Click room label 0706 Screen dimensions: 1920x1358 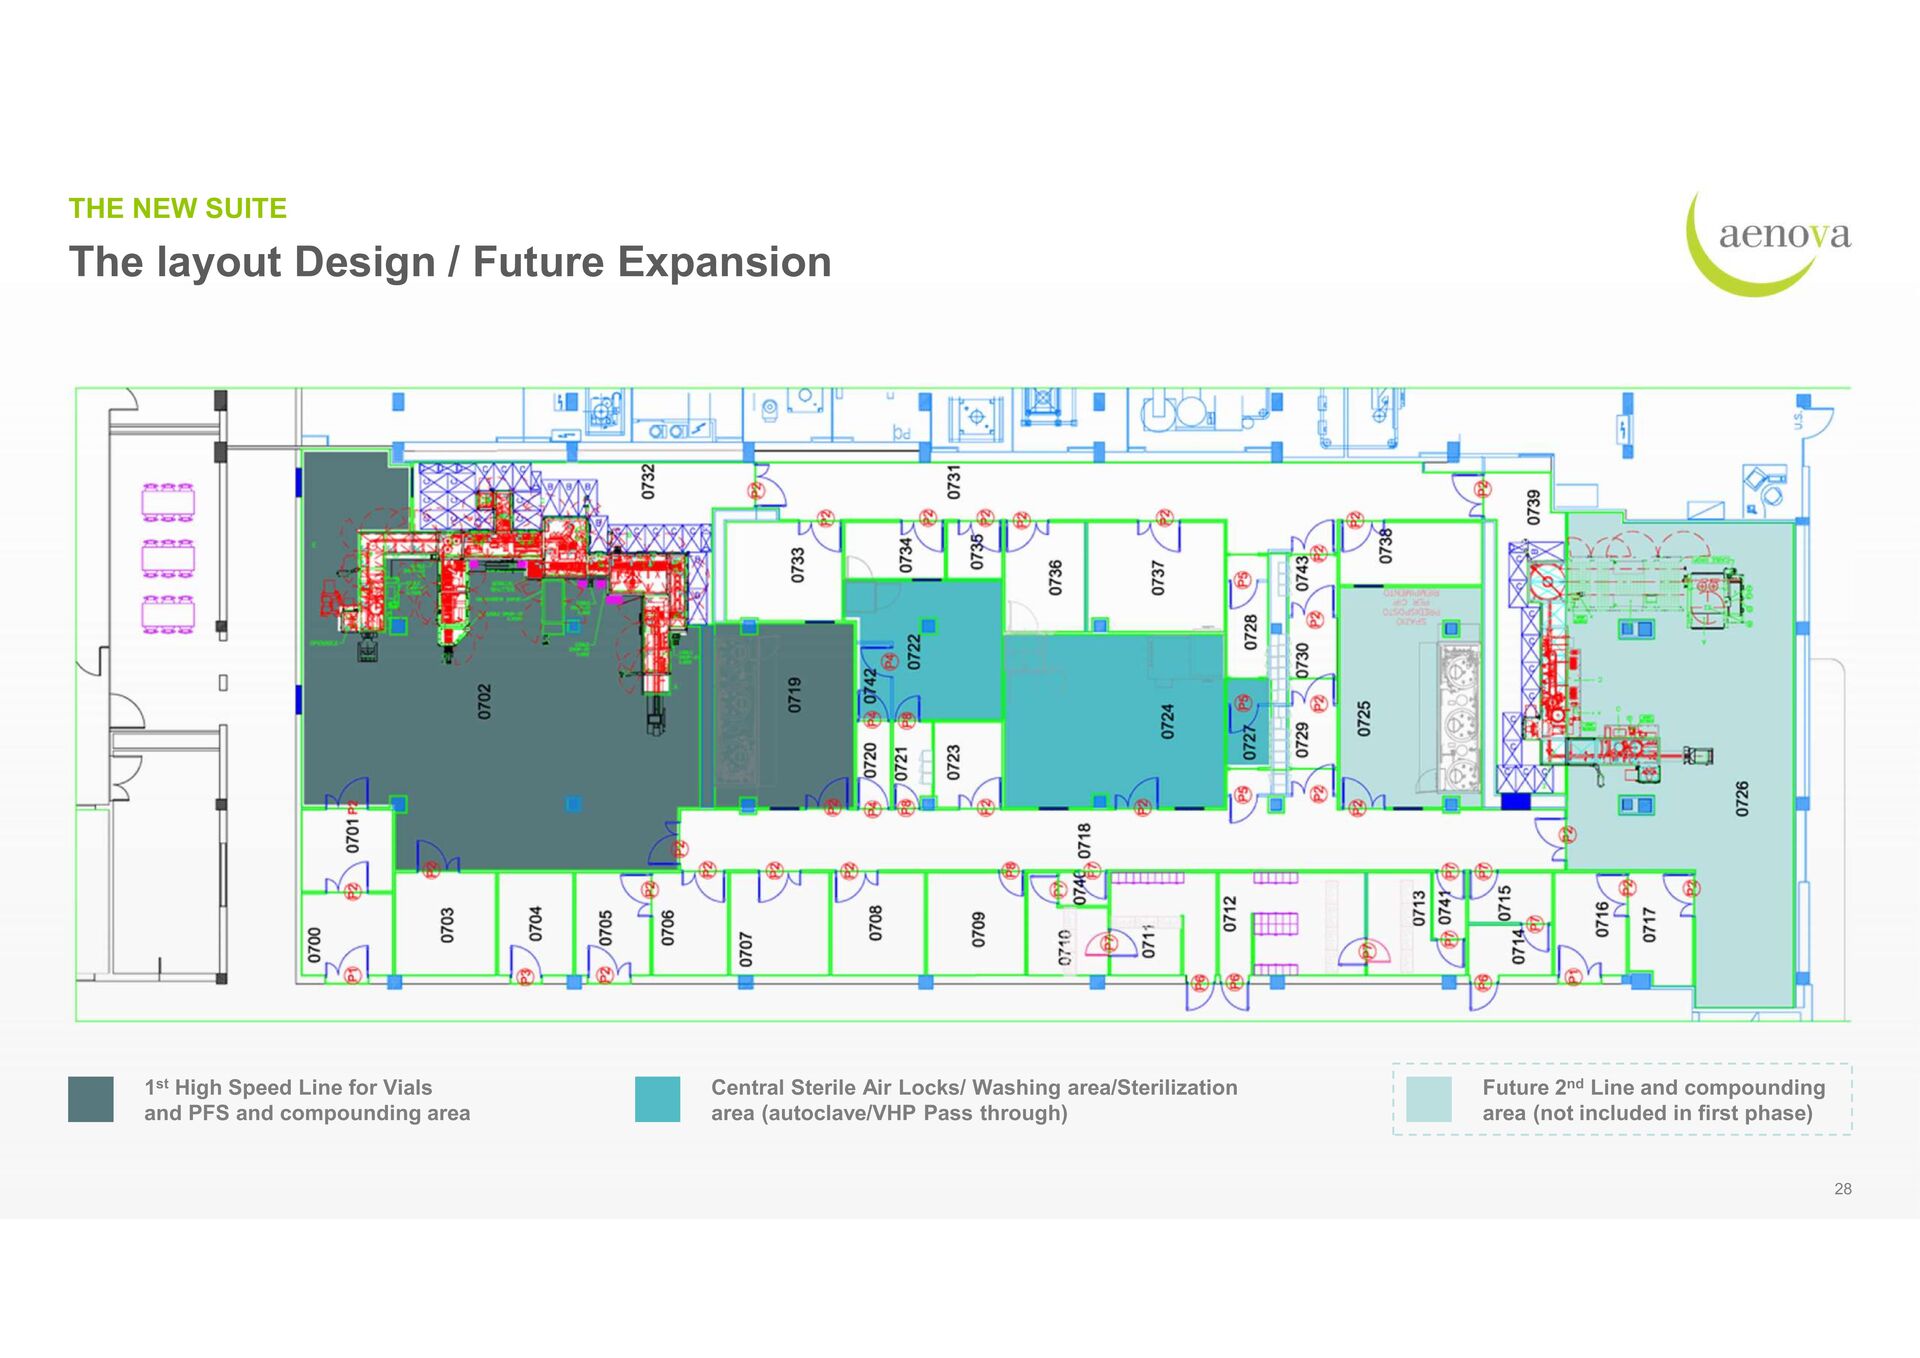click(668, 928)
